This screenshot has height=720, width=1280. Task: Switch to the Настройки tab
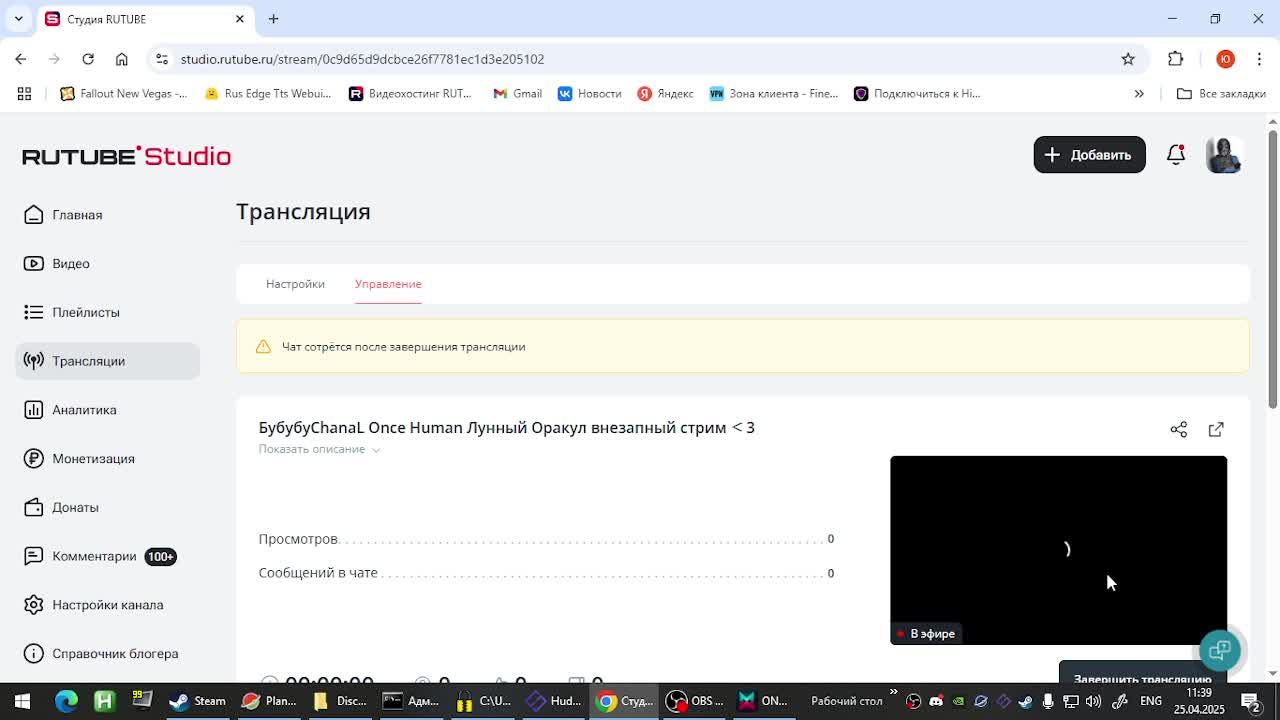(295, 284)
